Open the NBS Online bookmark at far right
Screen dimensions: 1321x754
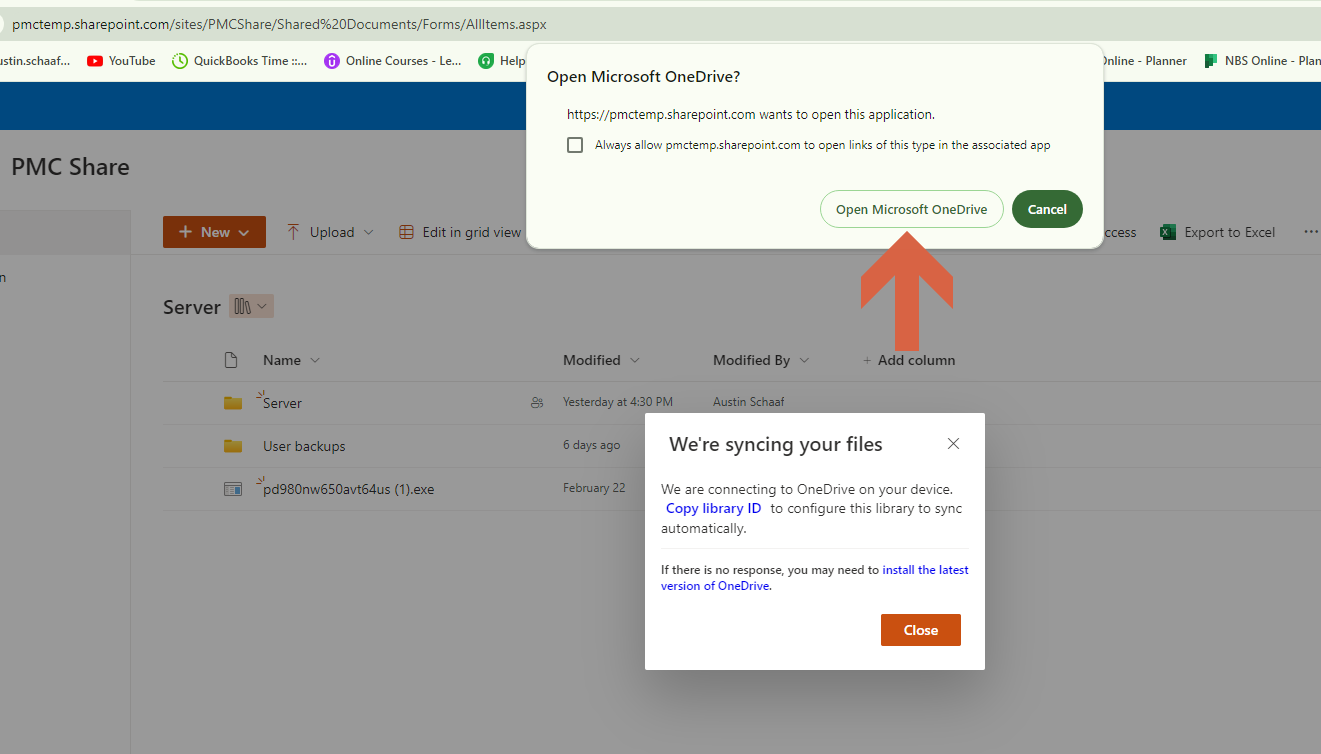click(x=1262, y=61)
